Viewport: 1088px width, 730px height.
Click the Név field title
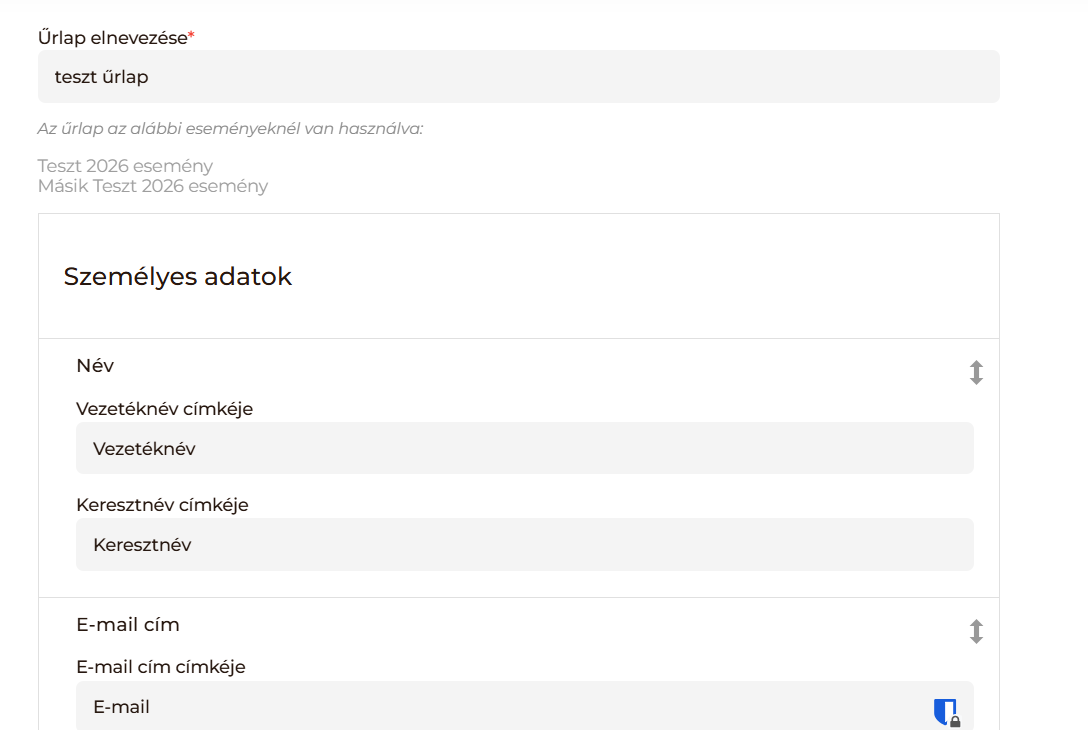pos(95,366)
